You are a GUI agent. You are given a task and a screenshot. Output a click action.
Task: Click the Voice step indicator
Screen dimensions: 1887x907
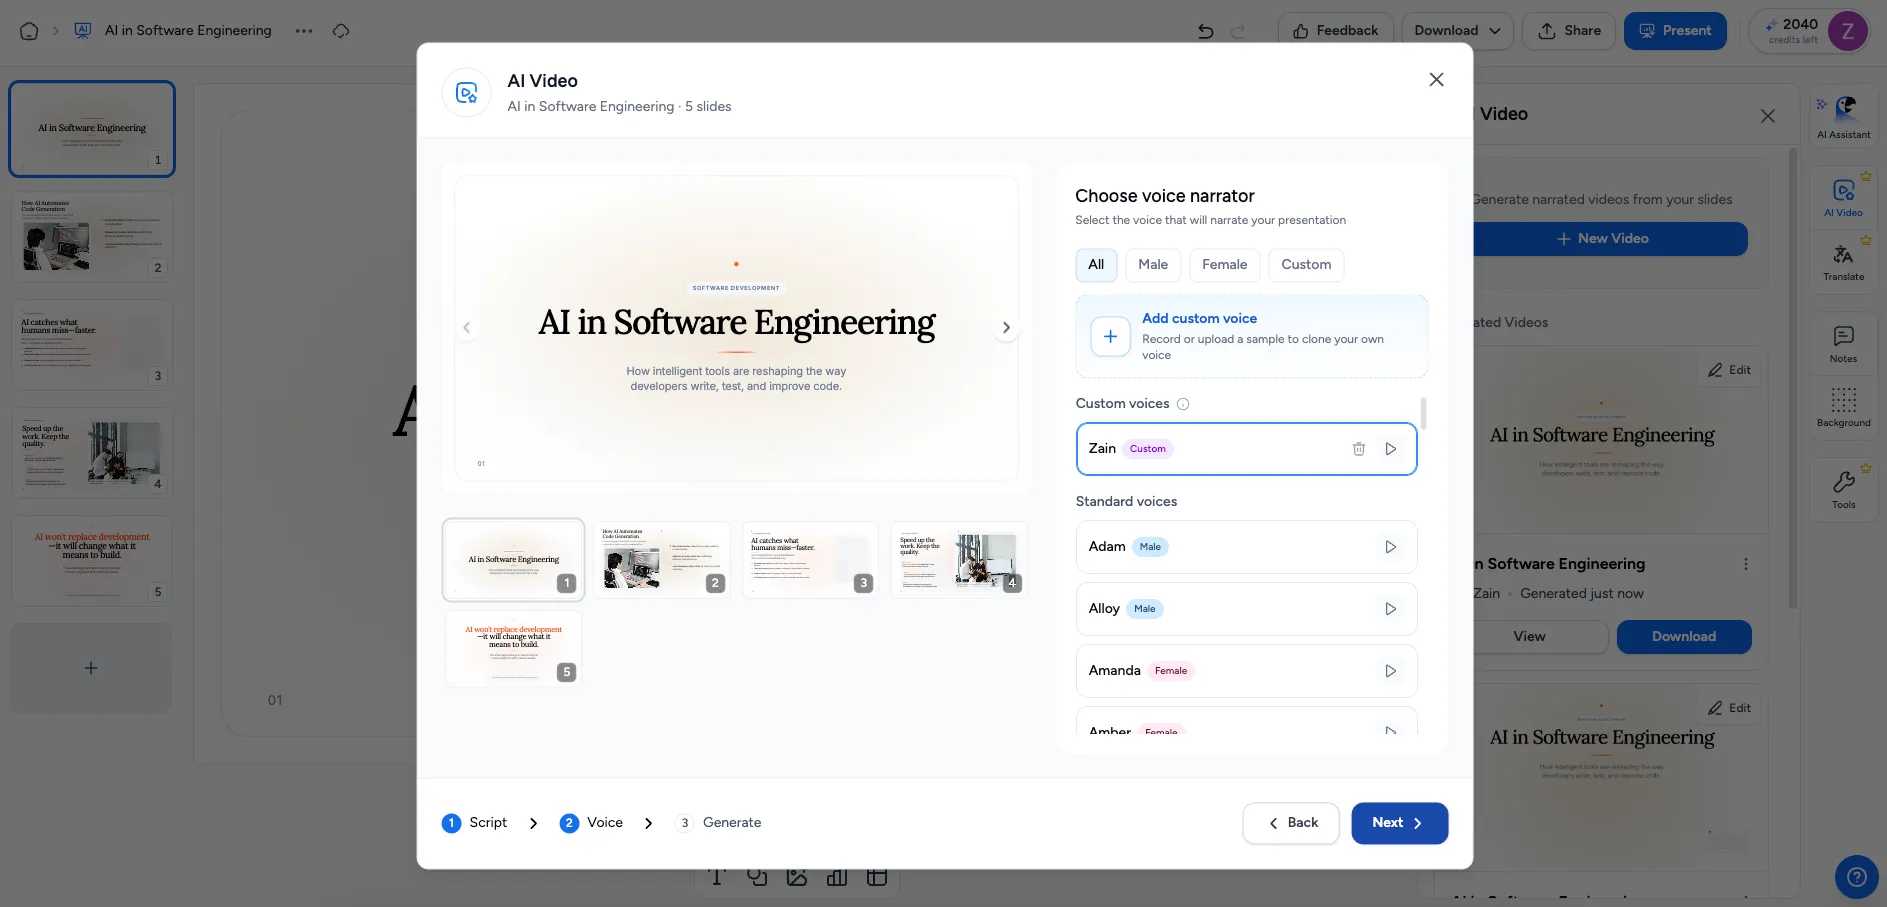pyautogui.click(x=591, y=823)
